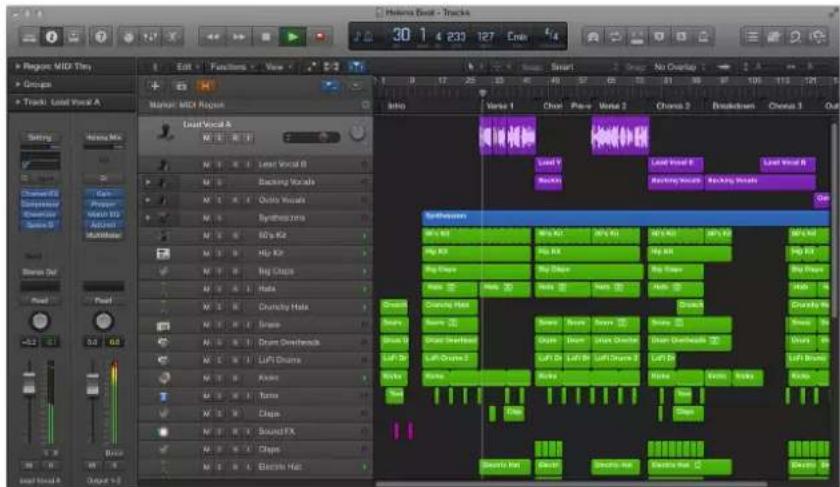Open Quick Help with the question mark button

click(101, 36)
